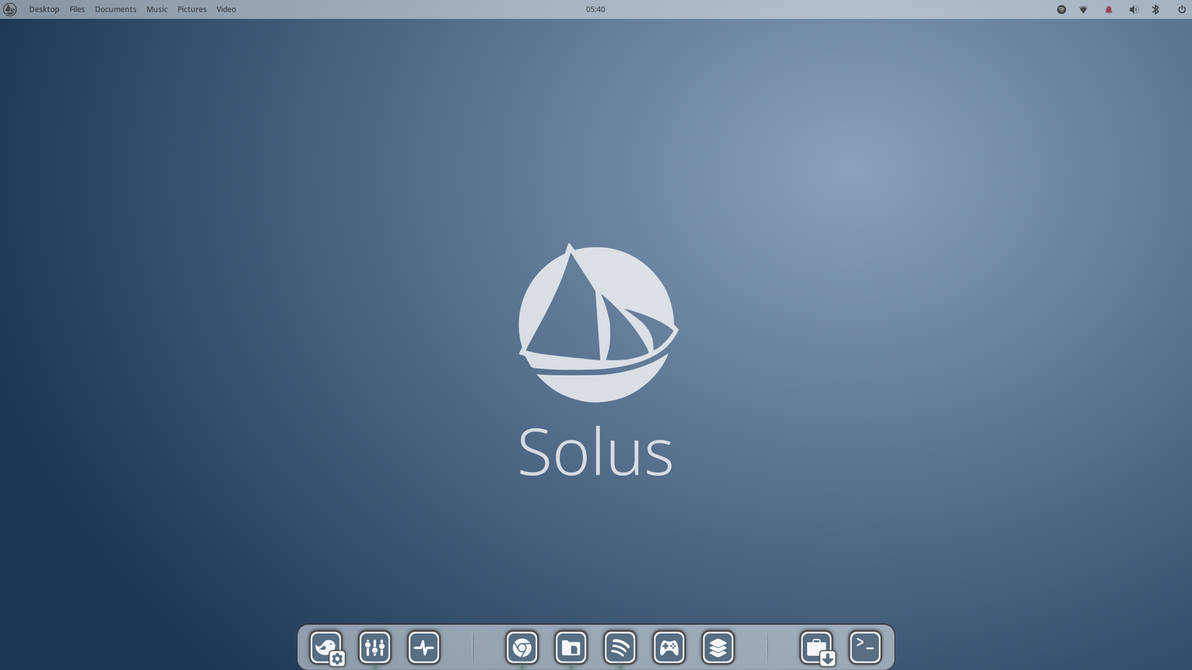1192x670 pixels.
Task: Launch the Software Center layers icon
Action: [x=717, y=647]
